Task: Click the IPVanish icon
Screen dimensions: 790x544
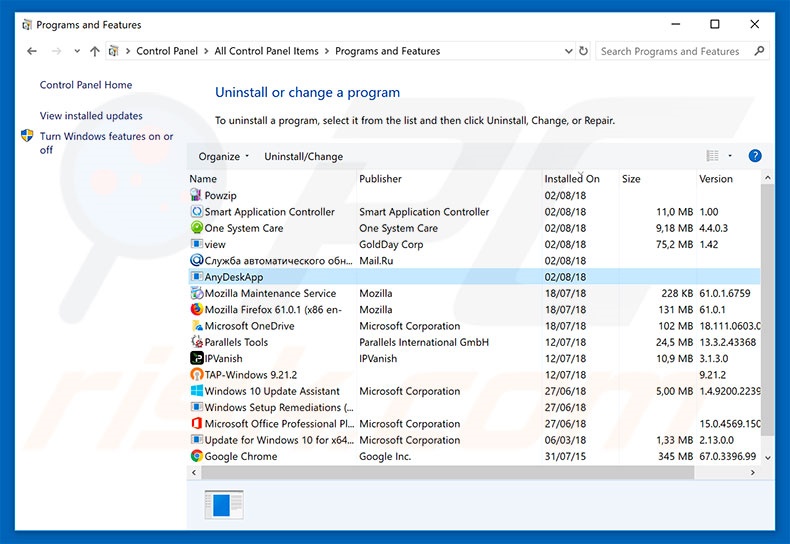Action: 196,358
